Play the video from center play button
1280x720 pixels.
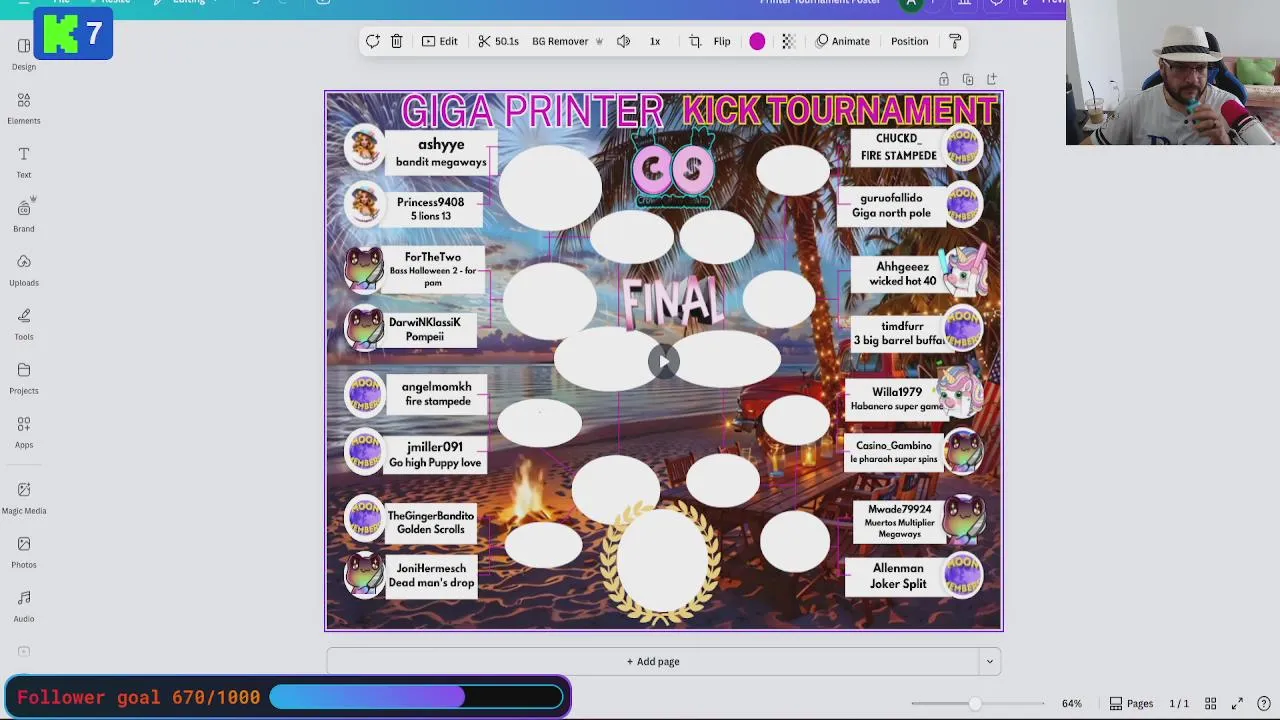pos(663,362)
